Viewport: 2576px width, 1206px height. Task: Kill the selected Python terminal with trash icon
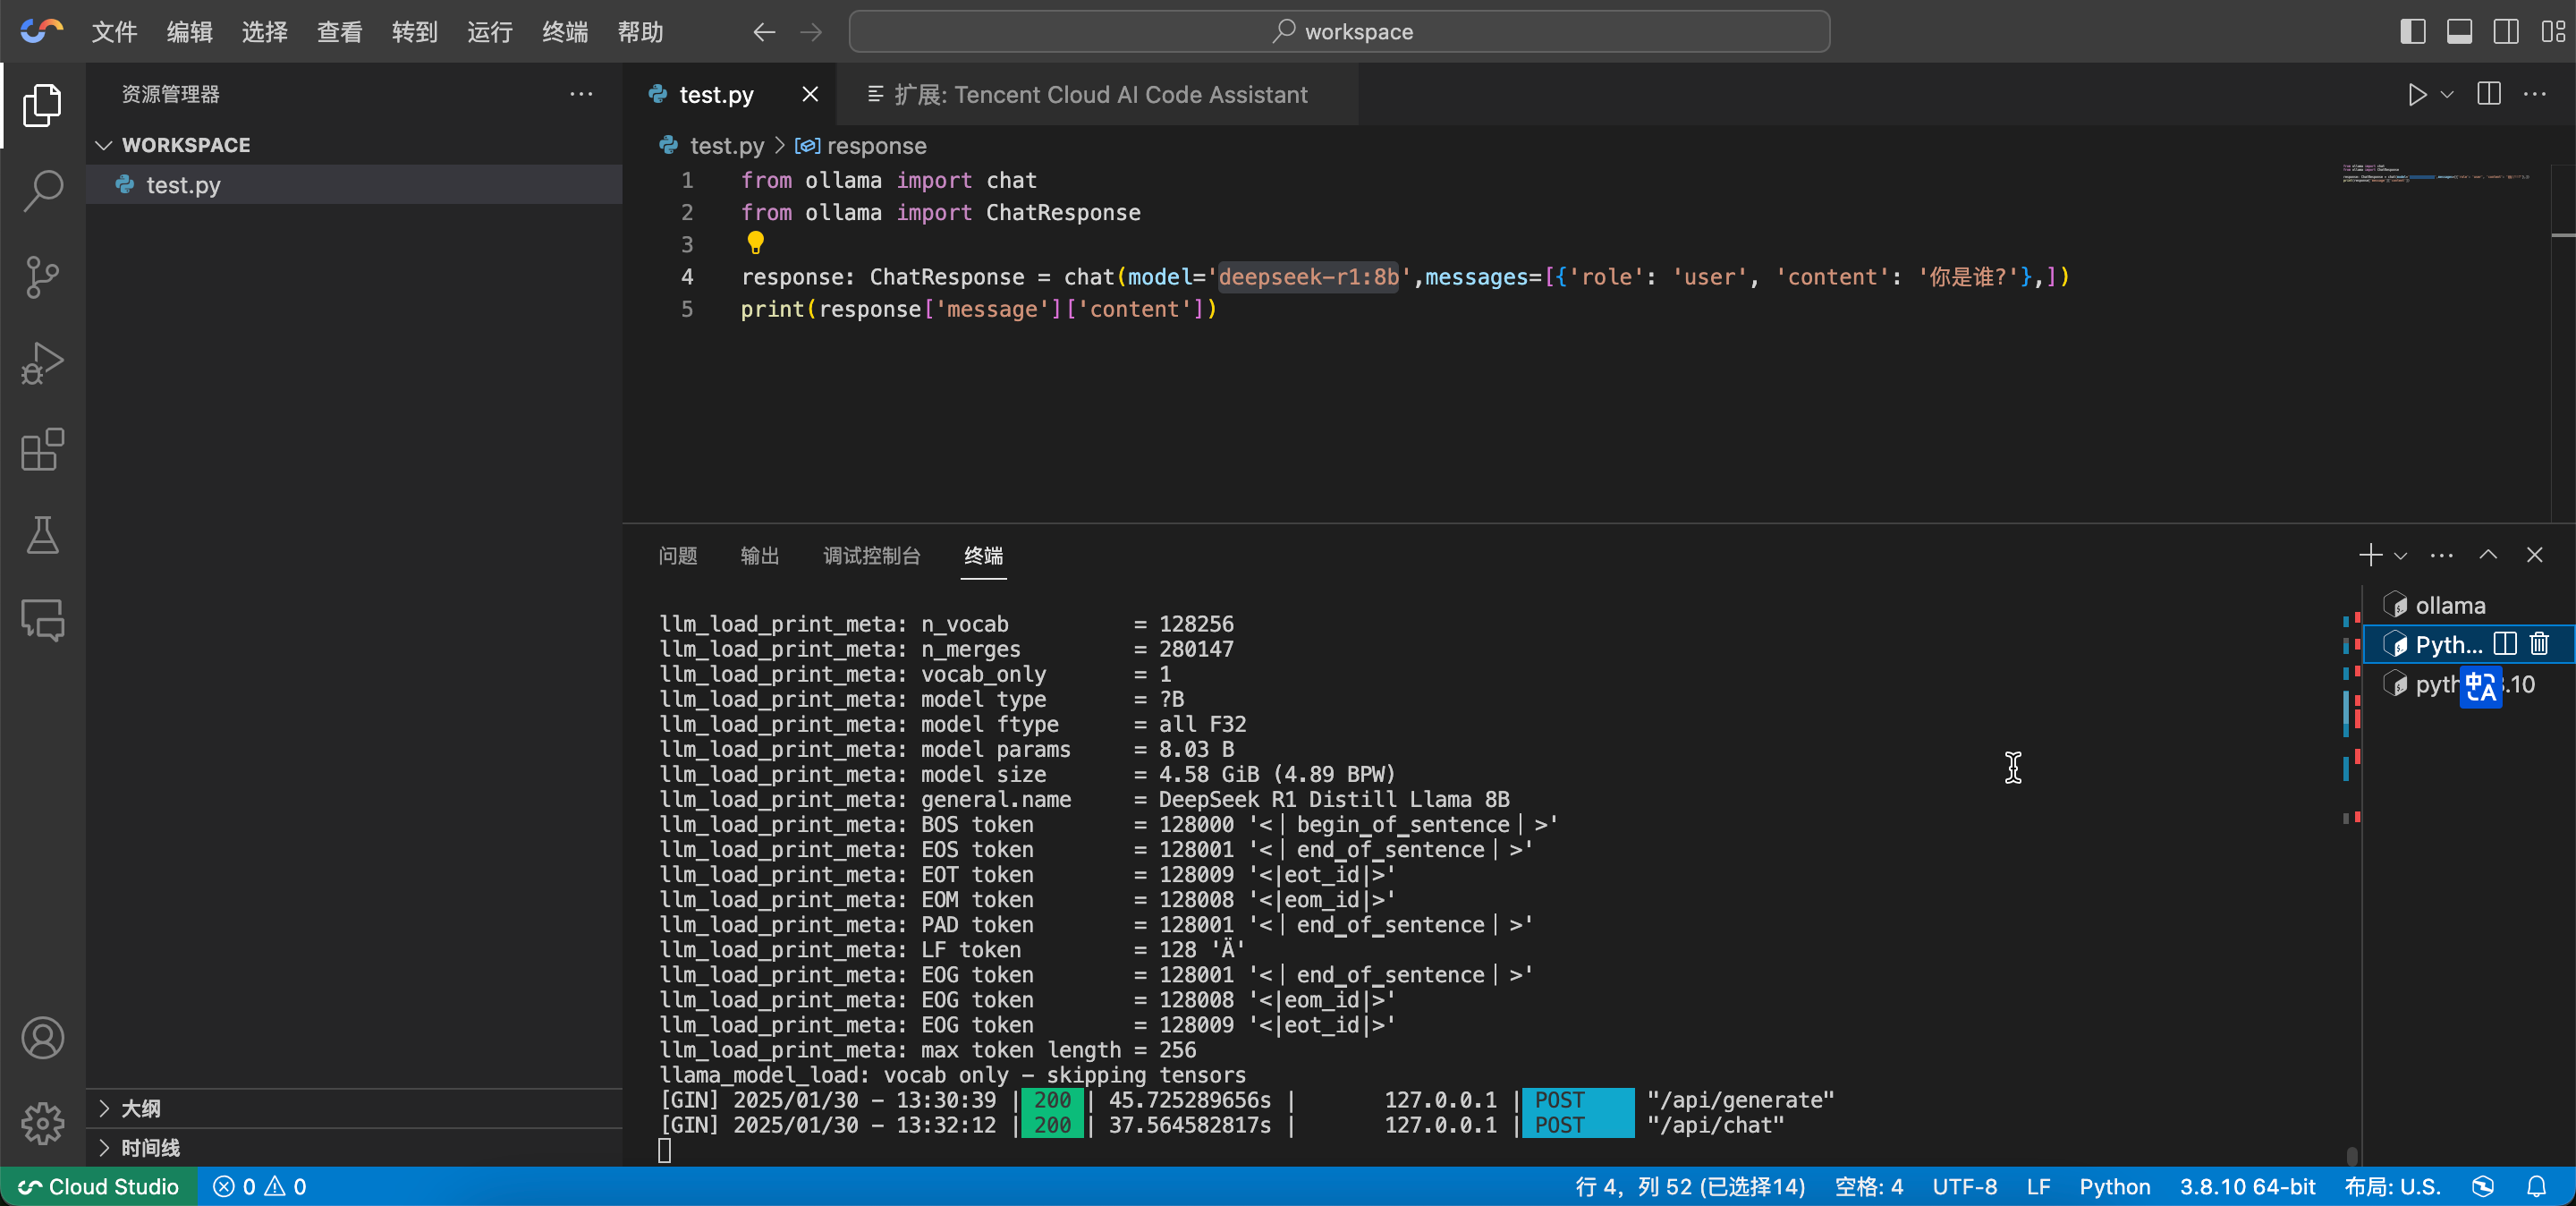pos(2539,644)
